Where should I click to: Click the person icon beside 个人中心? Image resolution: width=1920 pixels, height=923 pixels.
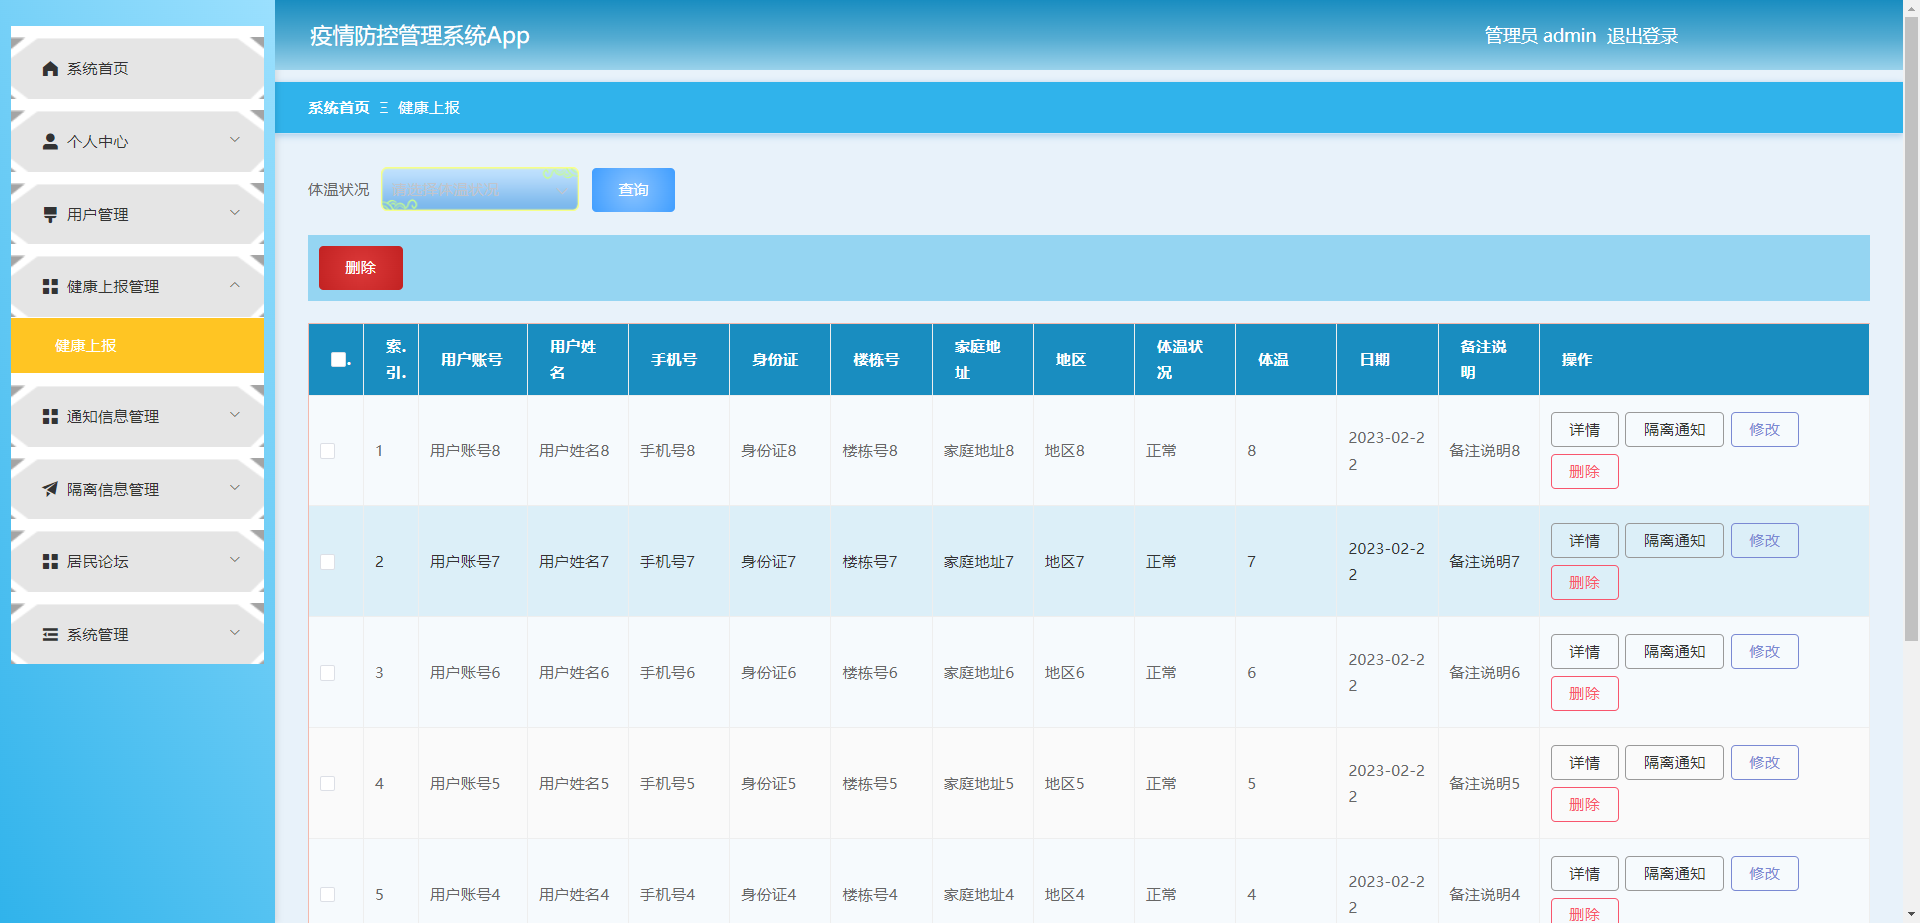click(x=50, y=142)
